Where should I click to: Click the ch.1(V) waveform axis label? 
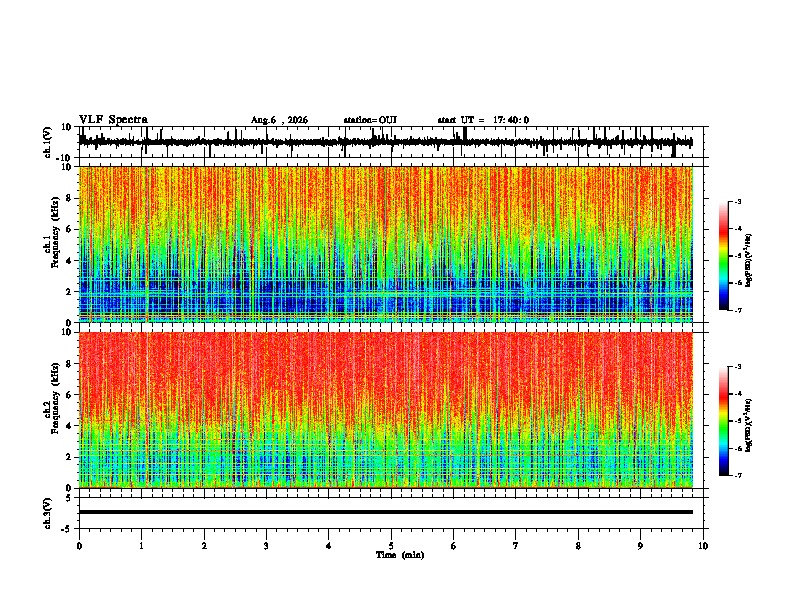click(48, 142)
